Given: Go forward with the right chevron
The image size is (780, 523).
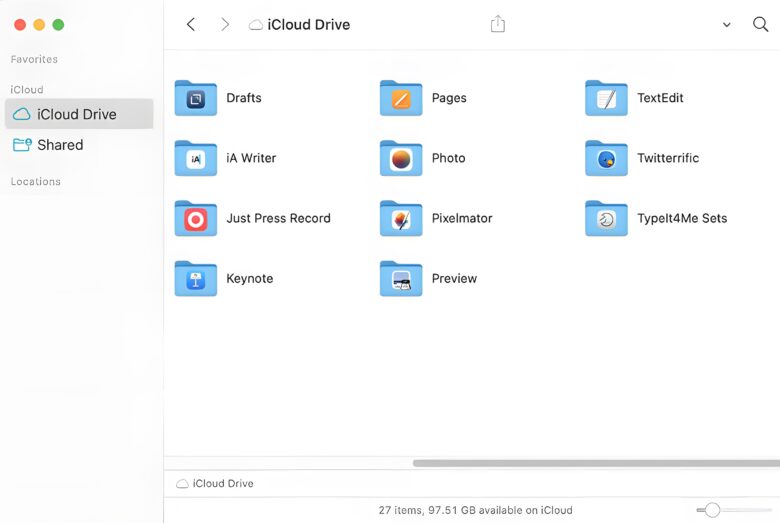Looking at the screenshot, I should [x=225, y=24].
